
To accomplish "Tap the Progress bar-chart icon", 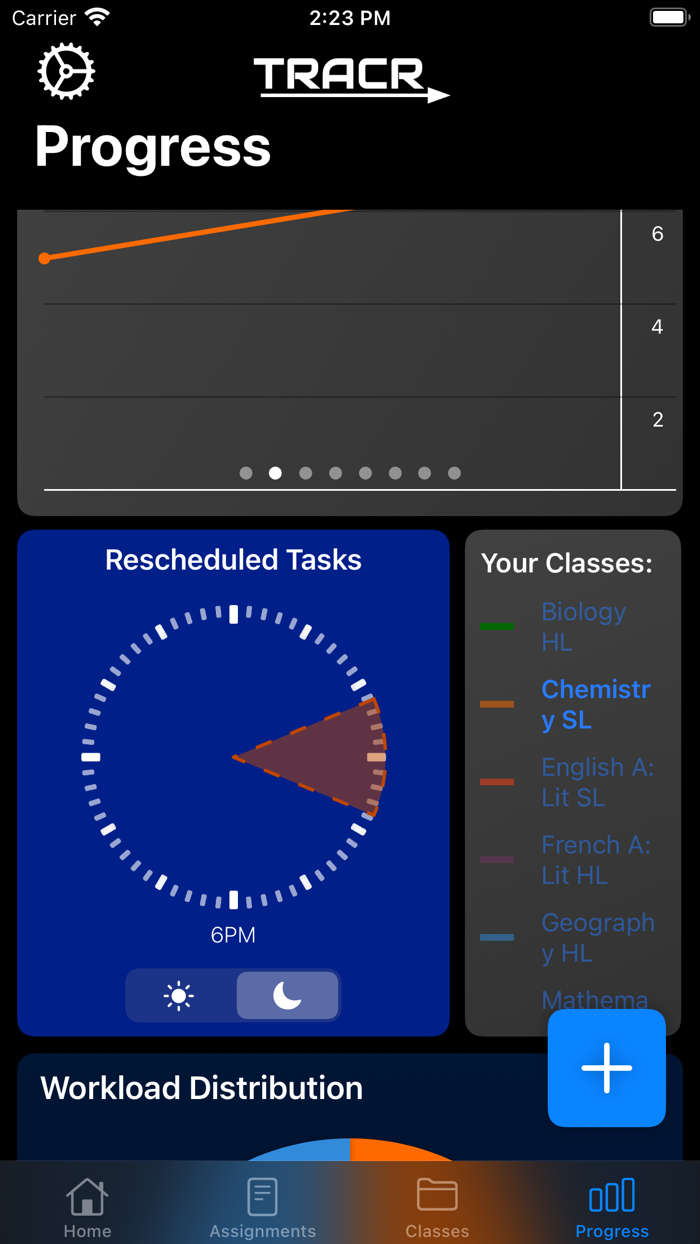I will point(612,1194).
